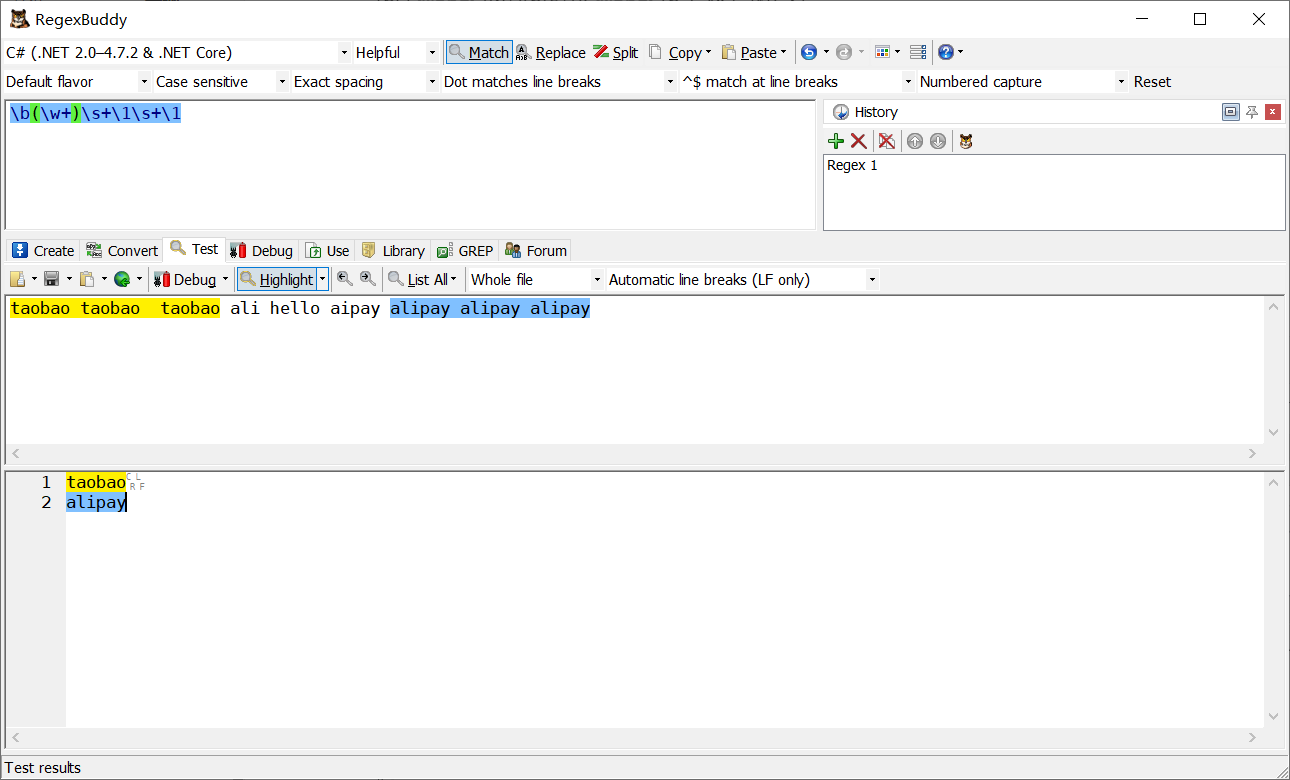Click the RegexBuddy mascot icon in History toolbar
The height and width of the screenshot is (780, 1290).
pos(965,141)
